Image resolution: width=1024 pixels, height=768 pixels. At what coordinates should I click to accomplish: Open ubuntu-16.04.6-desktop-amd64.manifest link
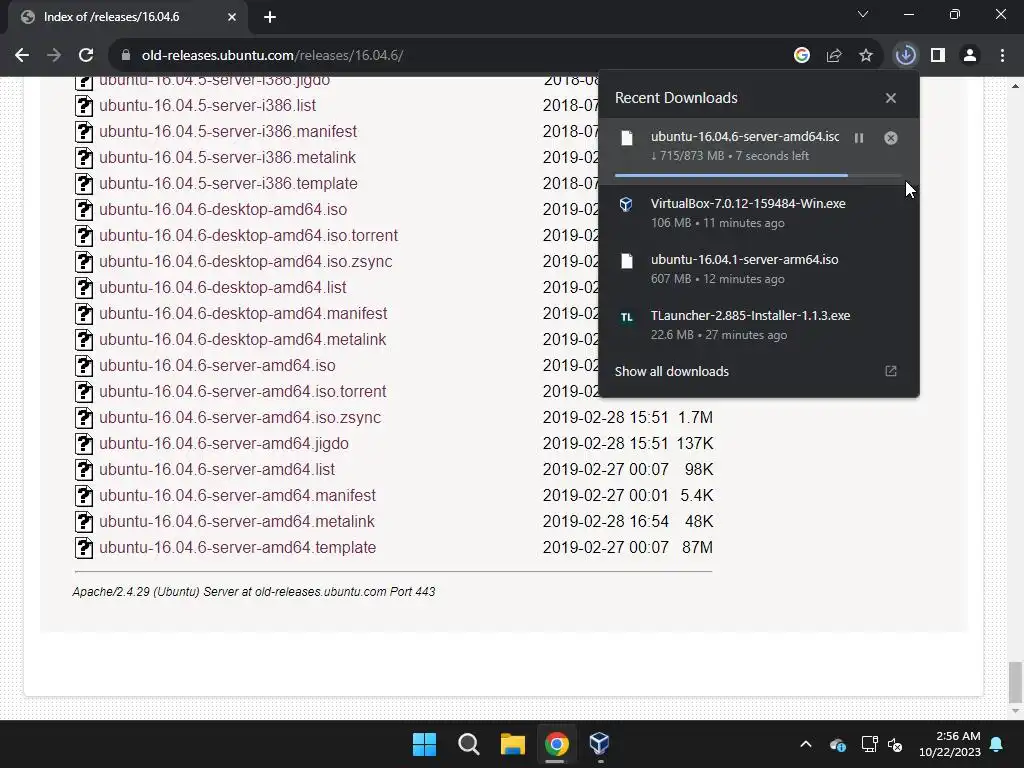[x=243, y=313]
